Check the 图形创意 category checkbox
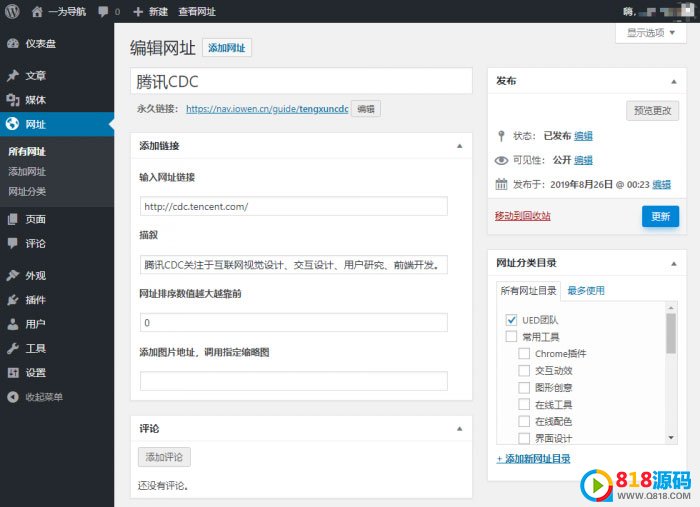 [524, 387]
